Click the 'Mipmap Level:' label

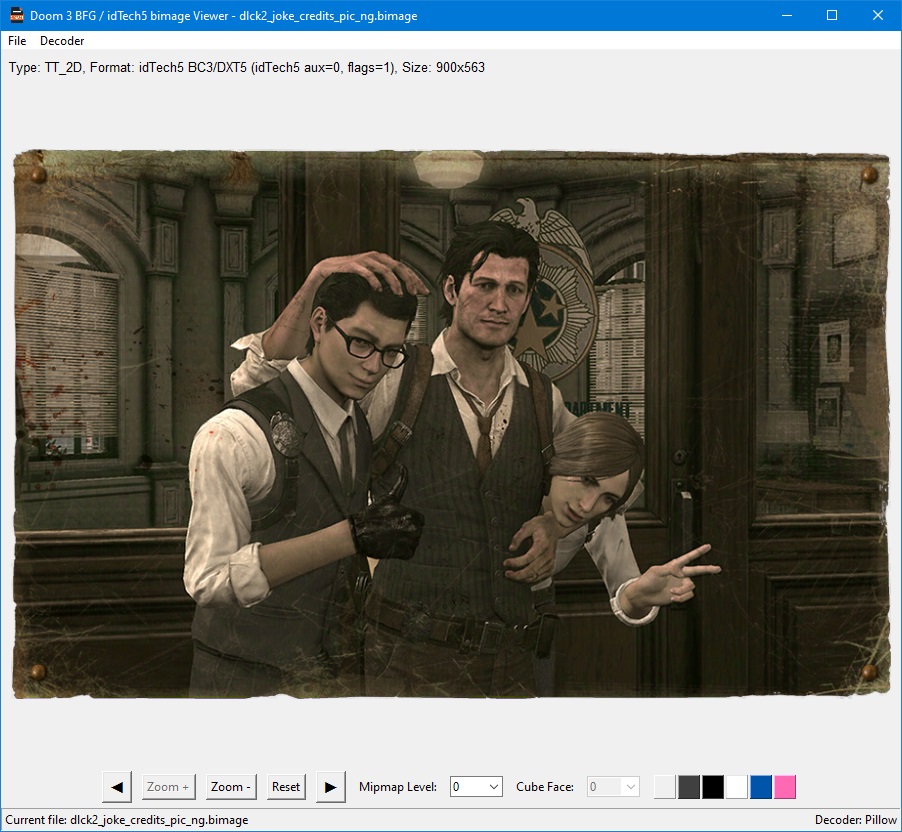click(x=398, y=787)
